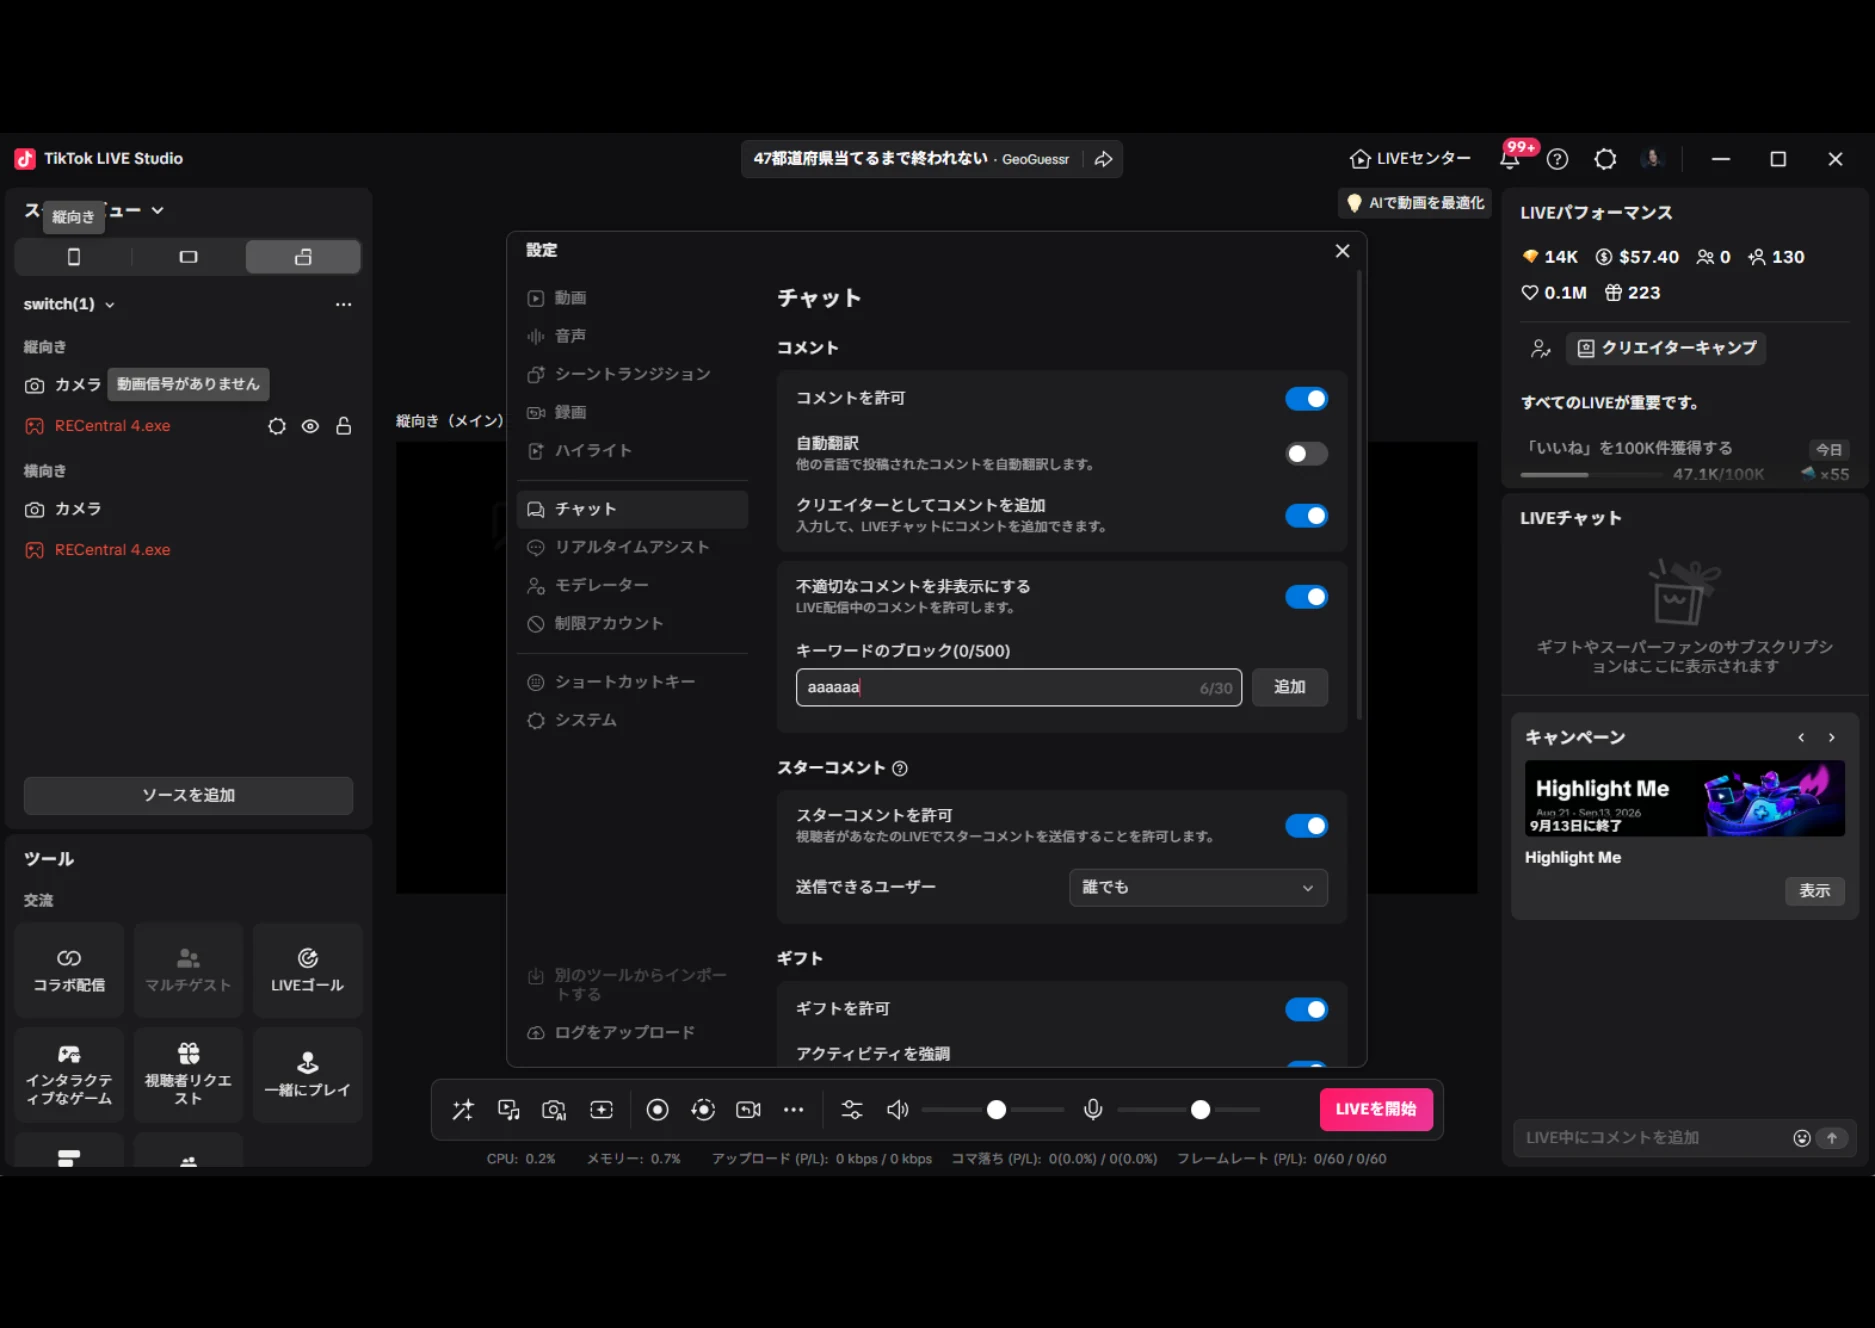
Task: Click the magic wand icon in bottom toolbar
Action: point(463,1109)
